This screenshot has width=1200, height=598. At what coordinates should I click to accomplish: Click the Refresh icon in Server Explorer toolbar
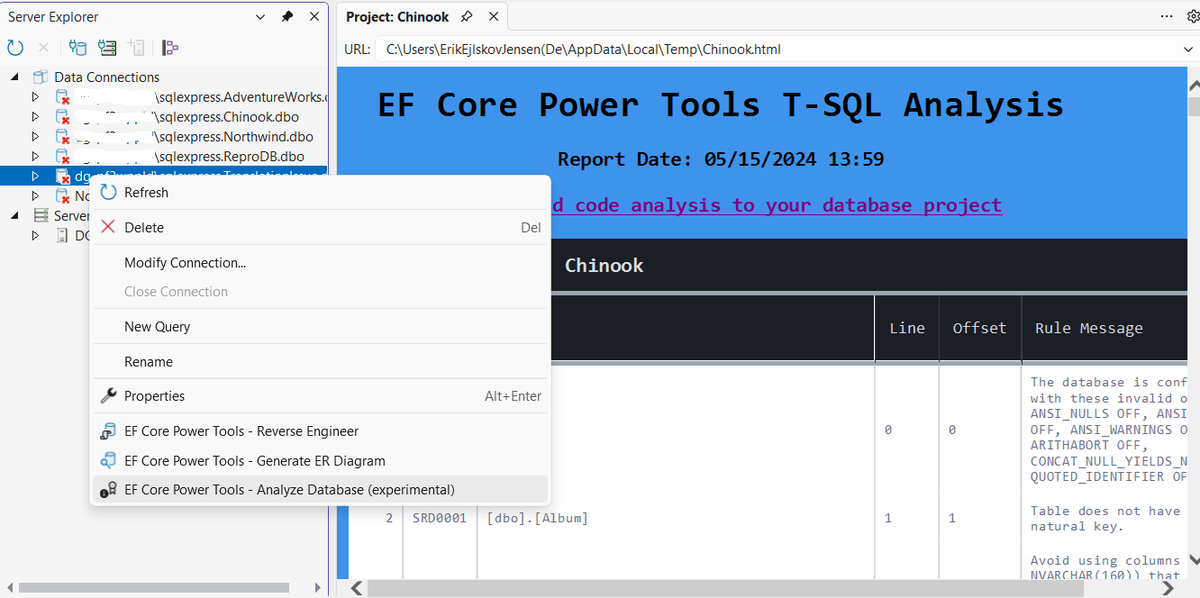[x=15, y=47]
